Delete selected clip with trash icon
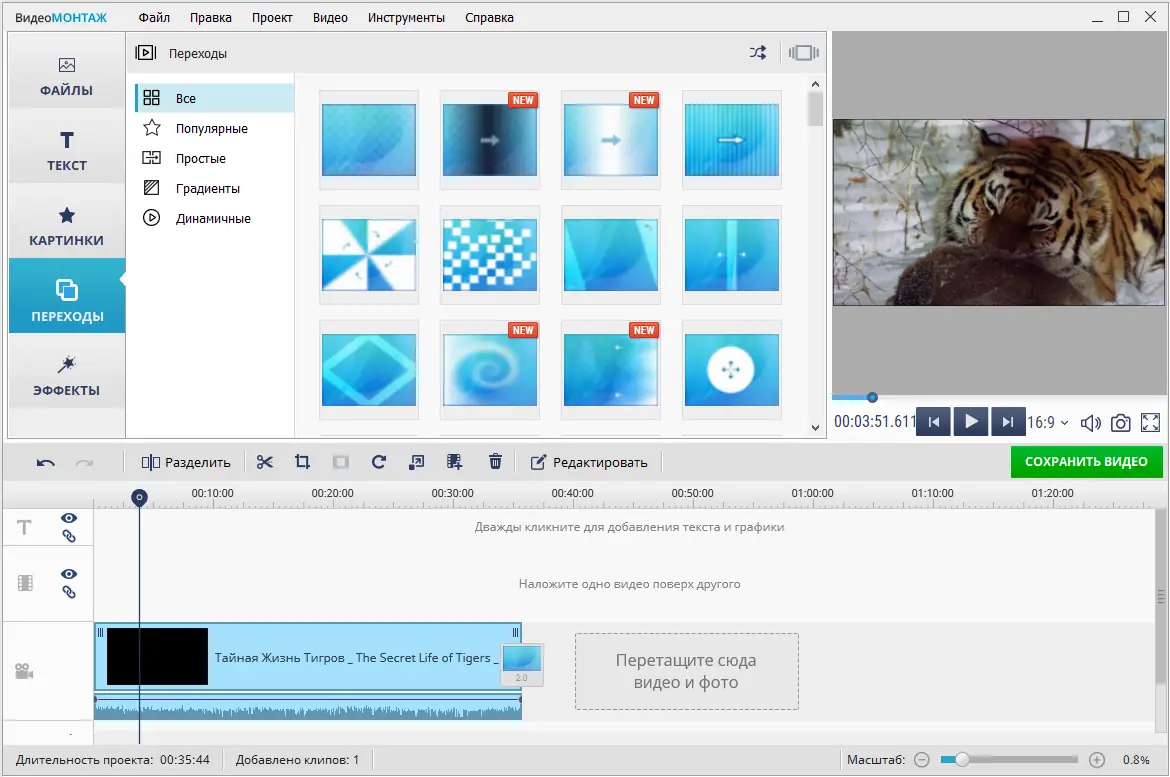 [495, 462]
